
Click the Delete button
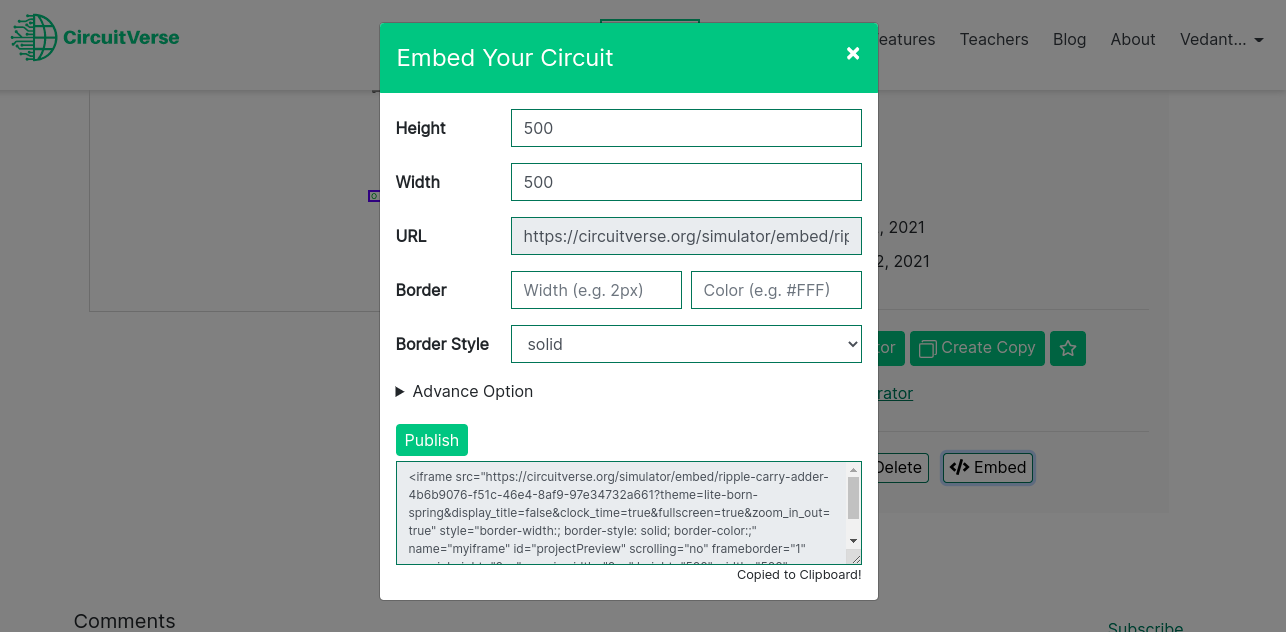click(898, 467)
